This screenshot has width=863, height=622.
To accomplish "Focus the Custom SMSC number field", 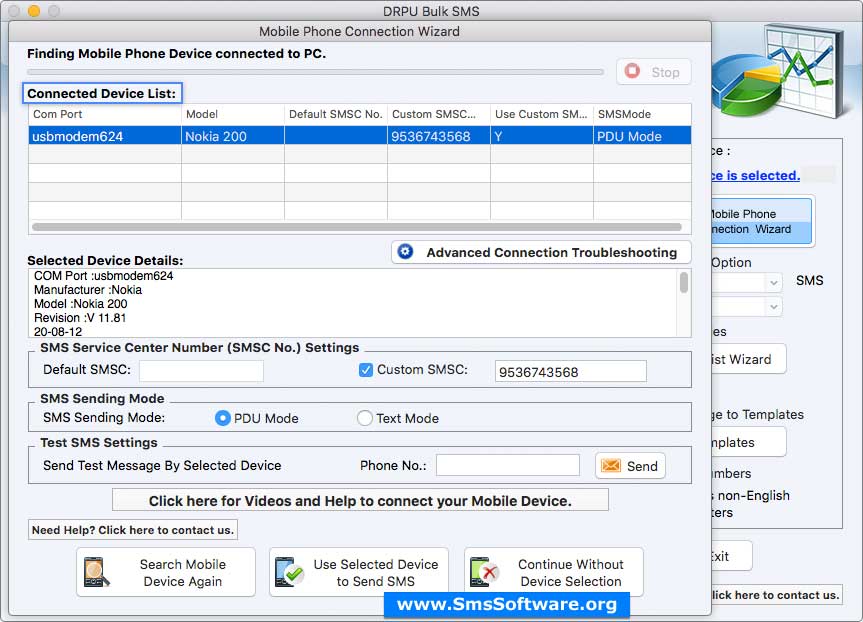I will point(571,371).
